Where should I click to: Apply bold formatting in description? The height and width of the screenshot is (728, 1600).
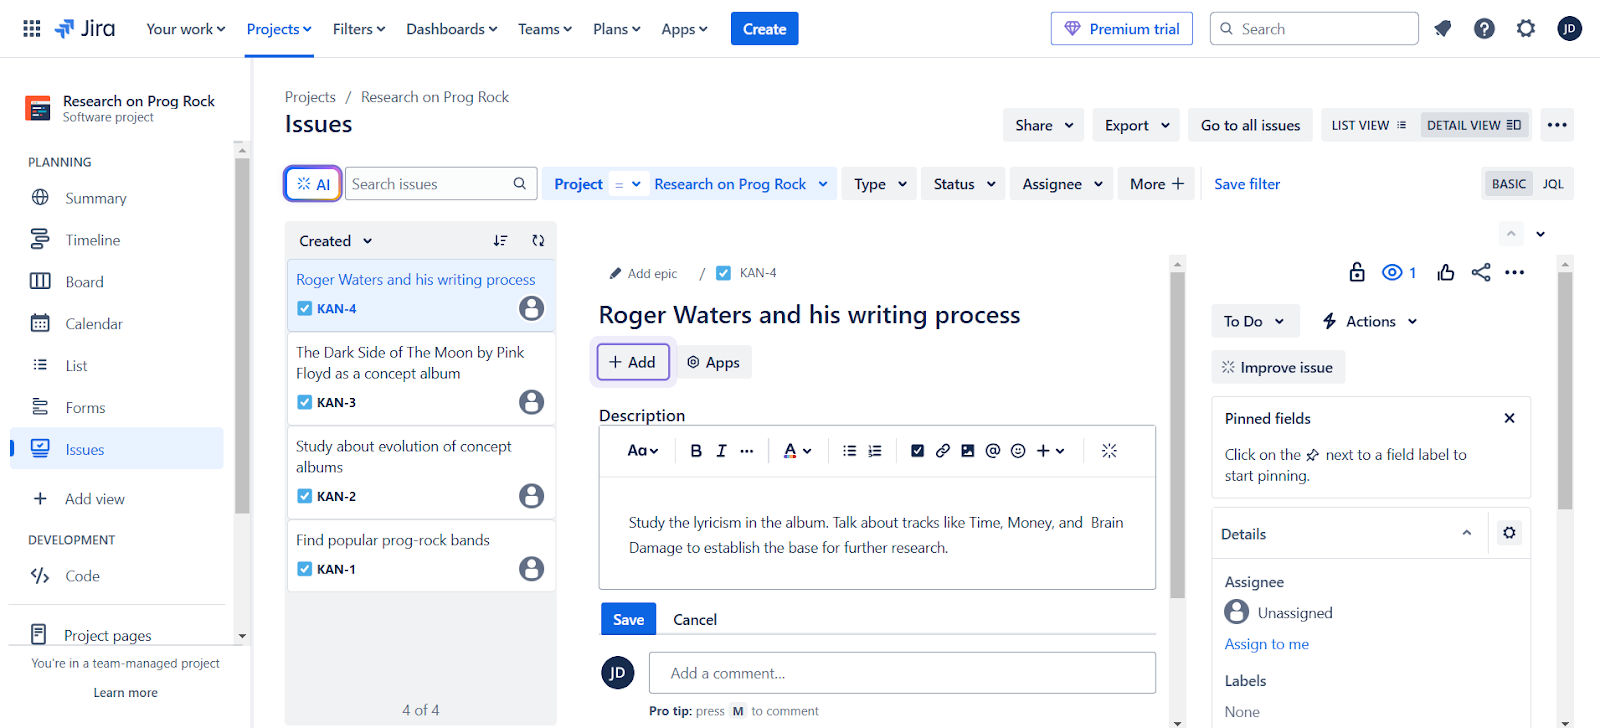click(x=696, y=451)
